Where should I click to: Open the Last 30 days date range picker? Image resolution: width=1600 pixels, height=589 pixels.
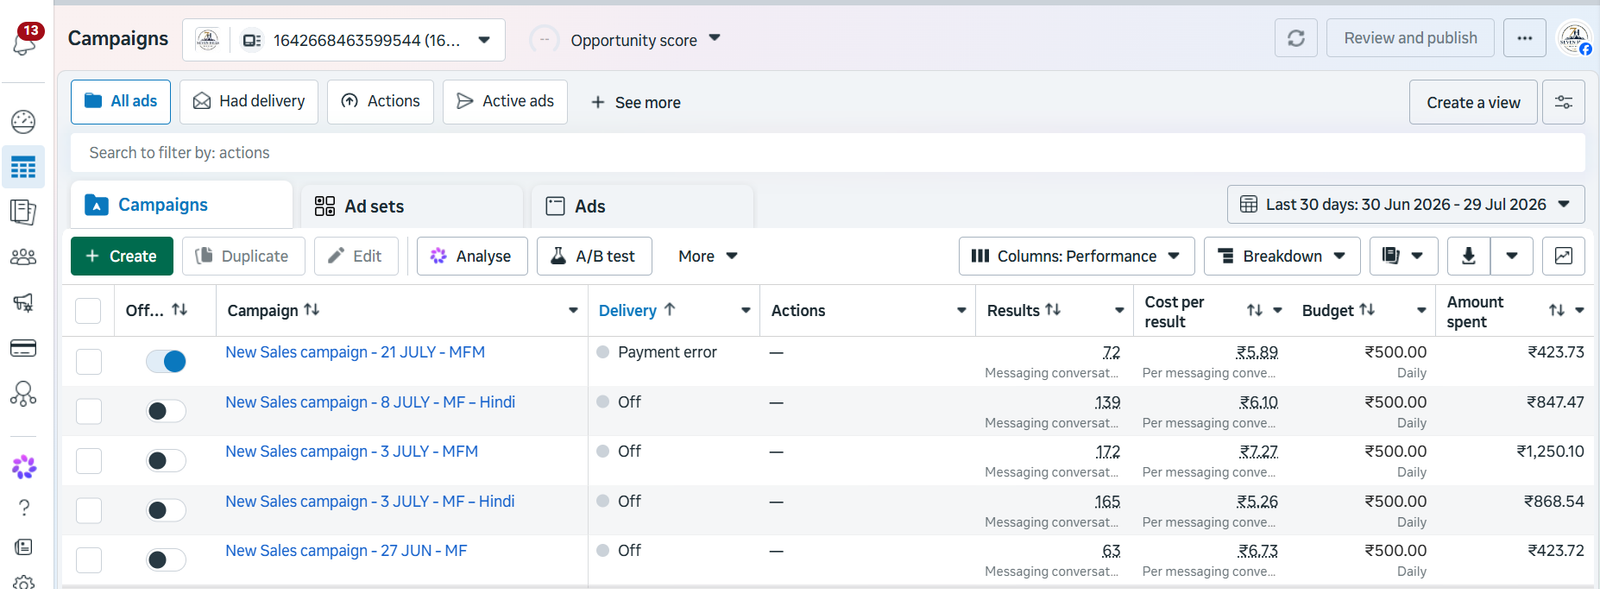(1406, 204)
